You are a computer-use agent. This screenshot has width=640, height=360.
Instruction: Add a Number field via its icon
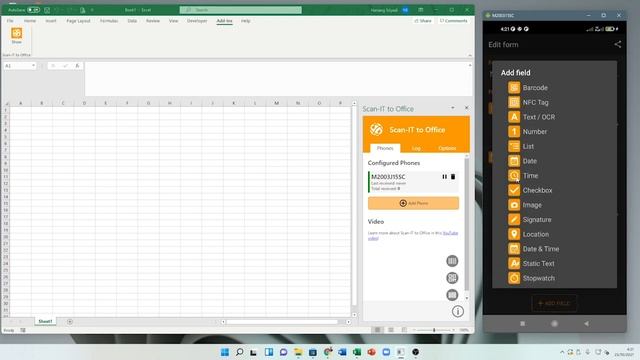(x=514, y=131)
